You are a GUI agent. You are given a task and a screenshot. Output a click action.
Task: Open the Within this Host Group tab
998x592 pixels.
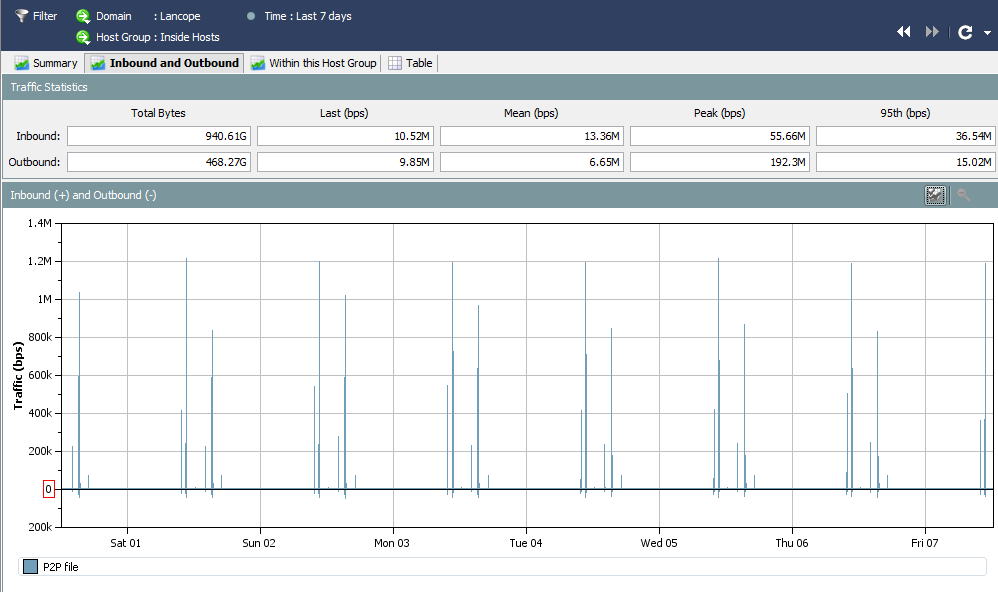coord(314,63)
